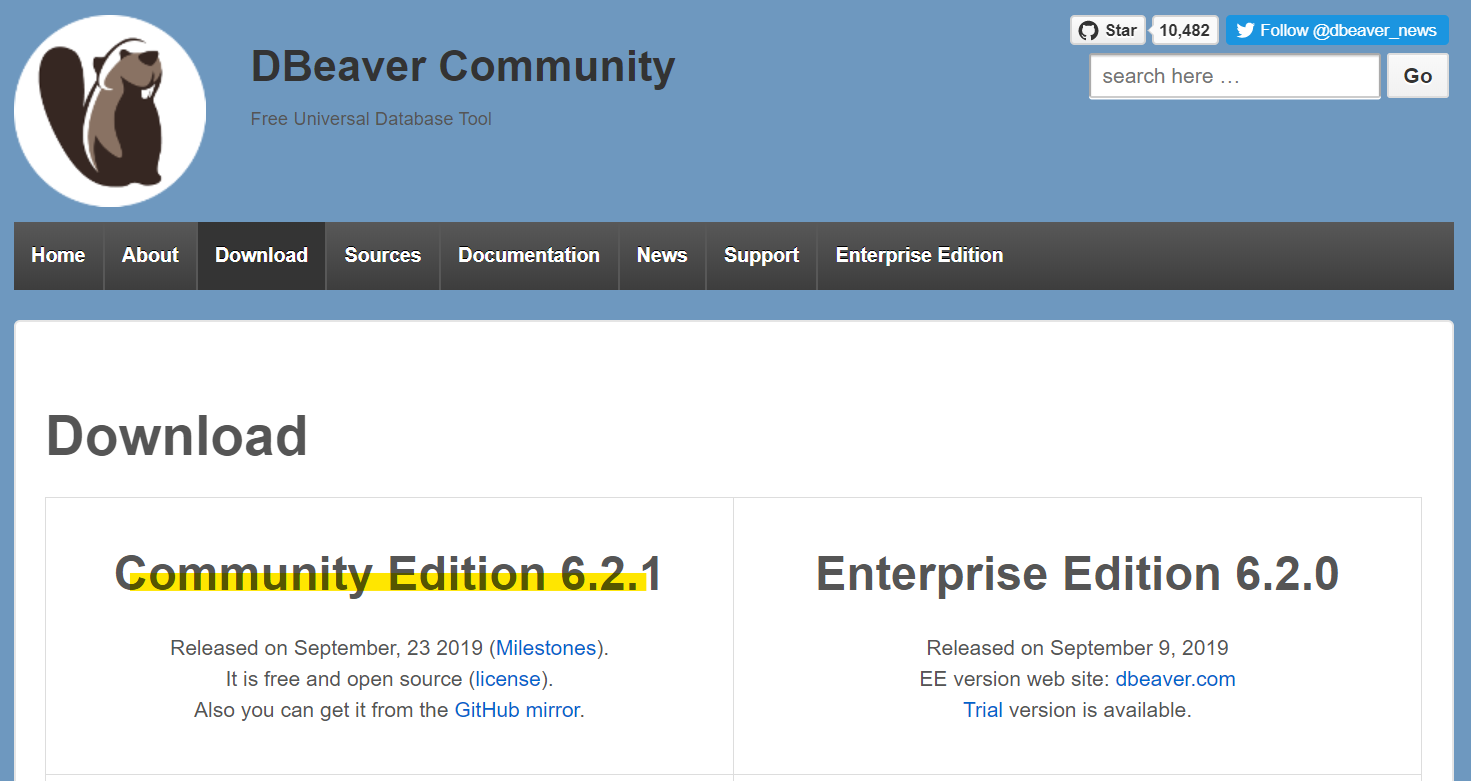Open the 10,482 star count link
Image resolution: width=1471 pixels, height=781 pixels.
pos(1185,30)
